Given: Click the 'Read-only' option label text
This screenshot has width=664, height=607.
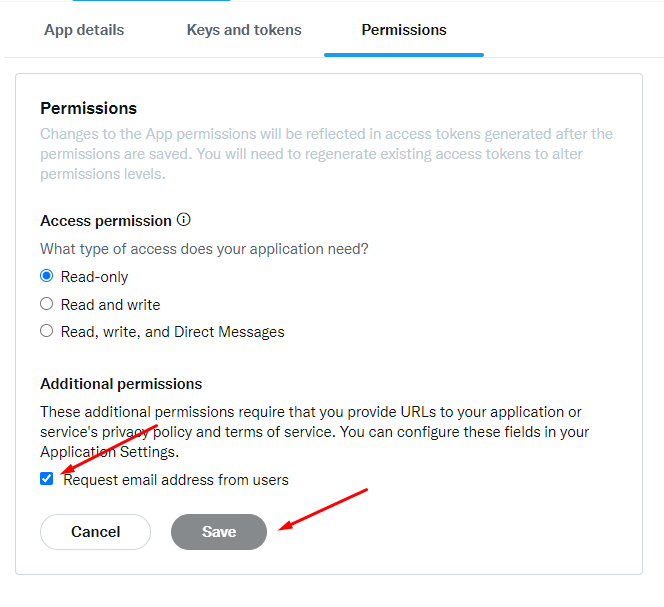Looking at the screenshot, I should pyautogui.click(x=95, y=277).
